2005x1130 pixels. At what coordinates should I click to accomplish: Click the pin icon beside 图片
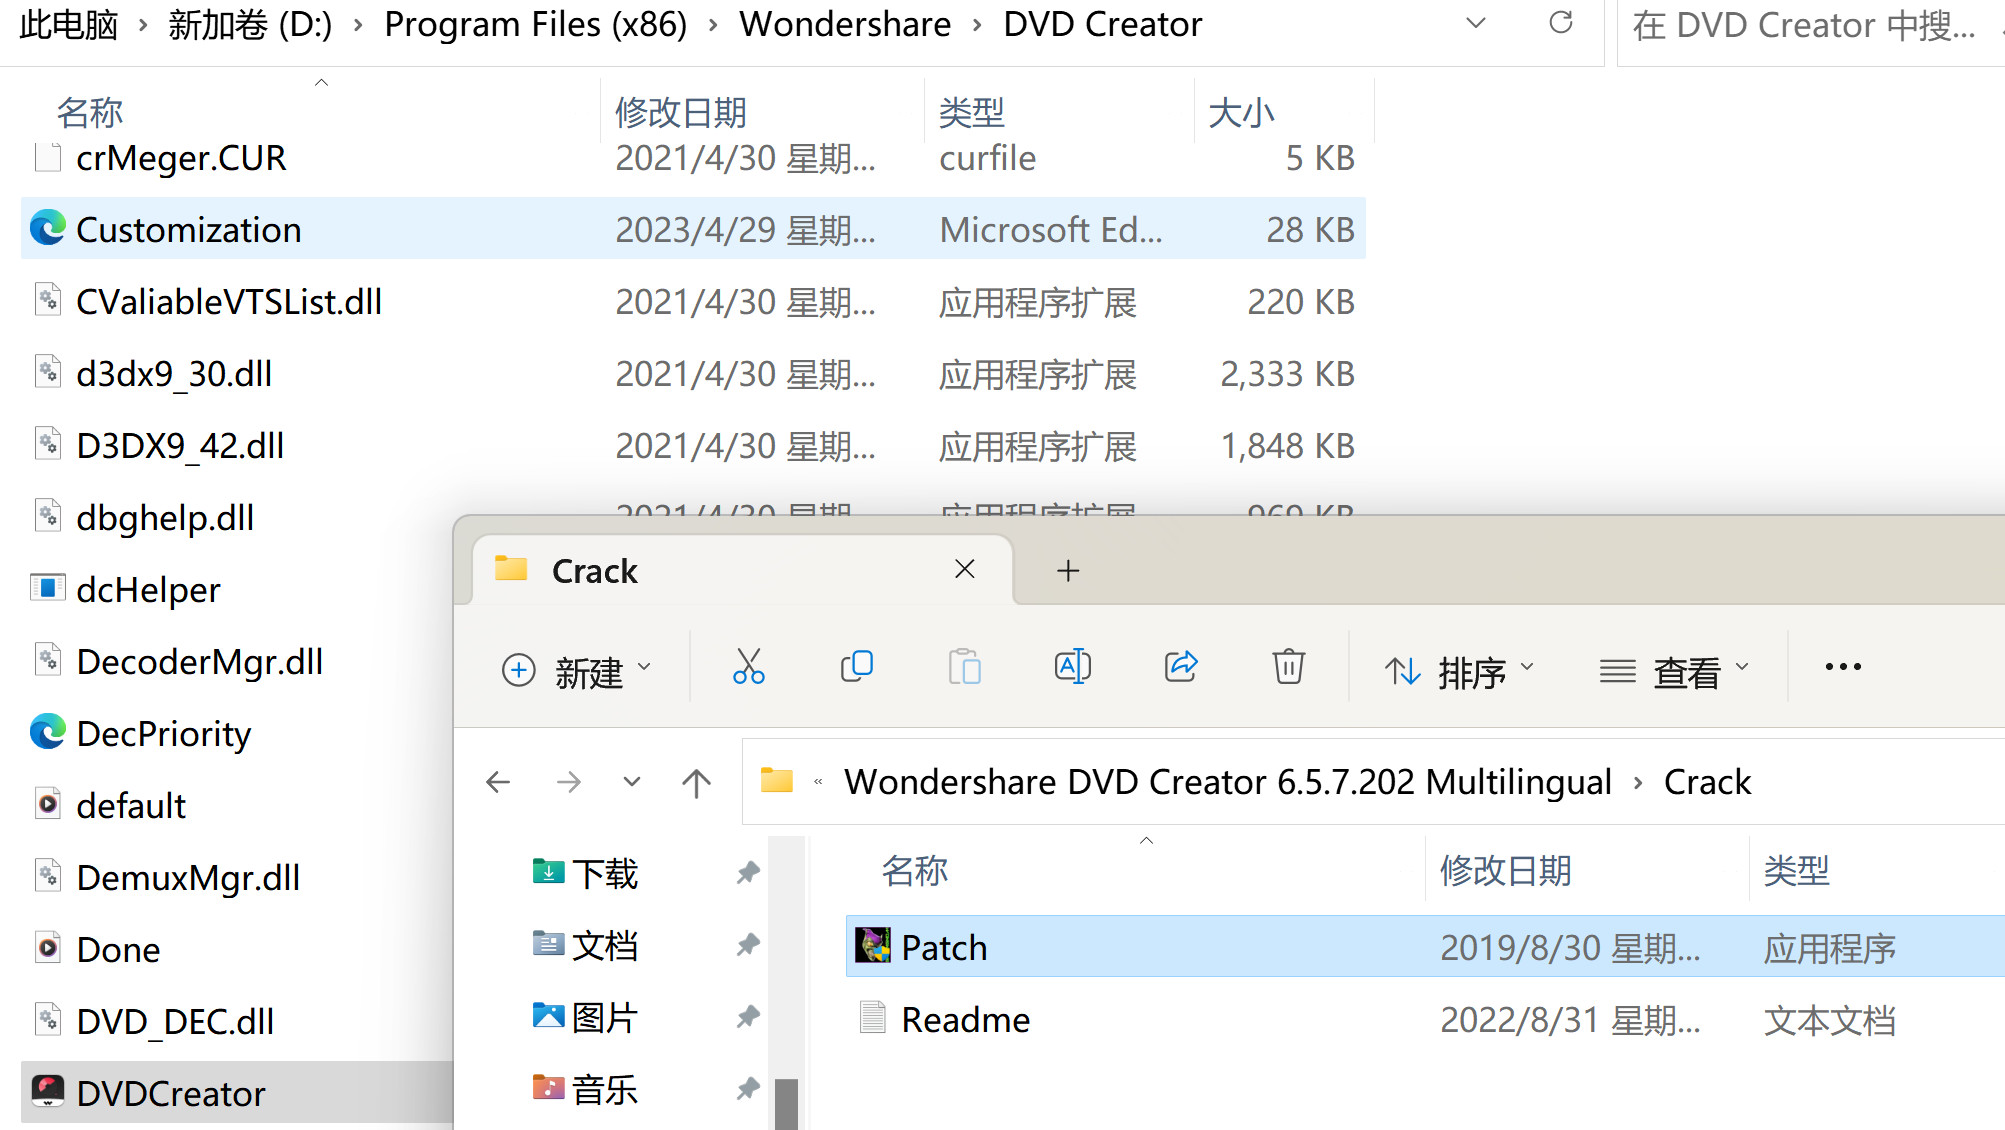click(x=748, y=1017)
